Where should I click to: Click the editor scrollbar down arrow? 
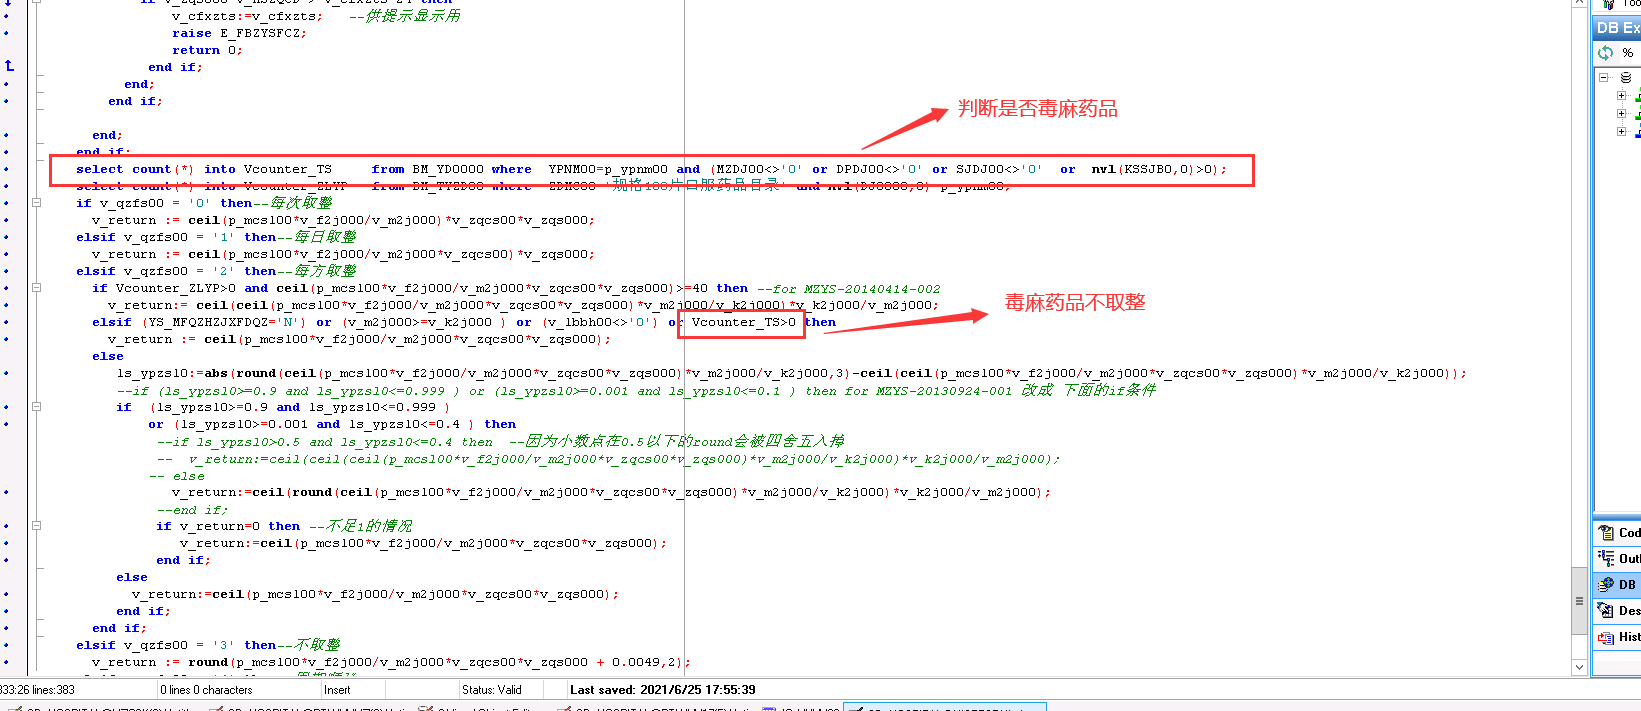tap(1579, 667)
